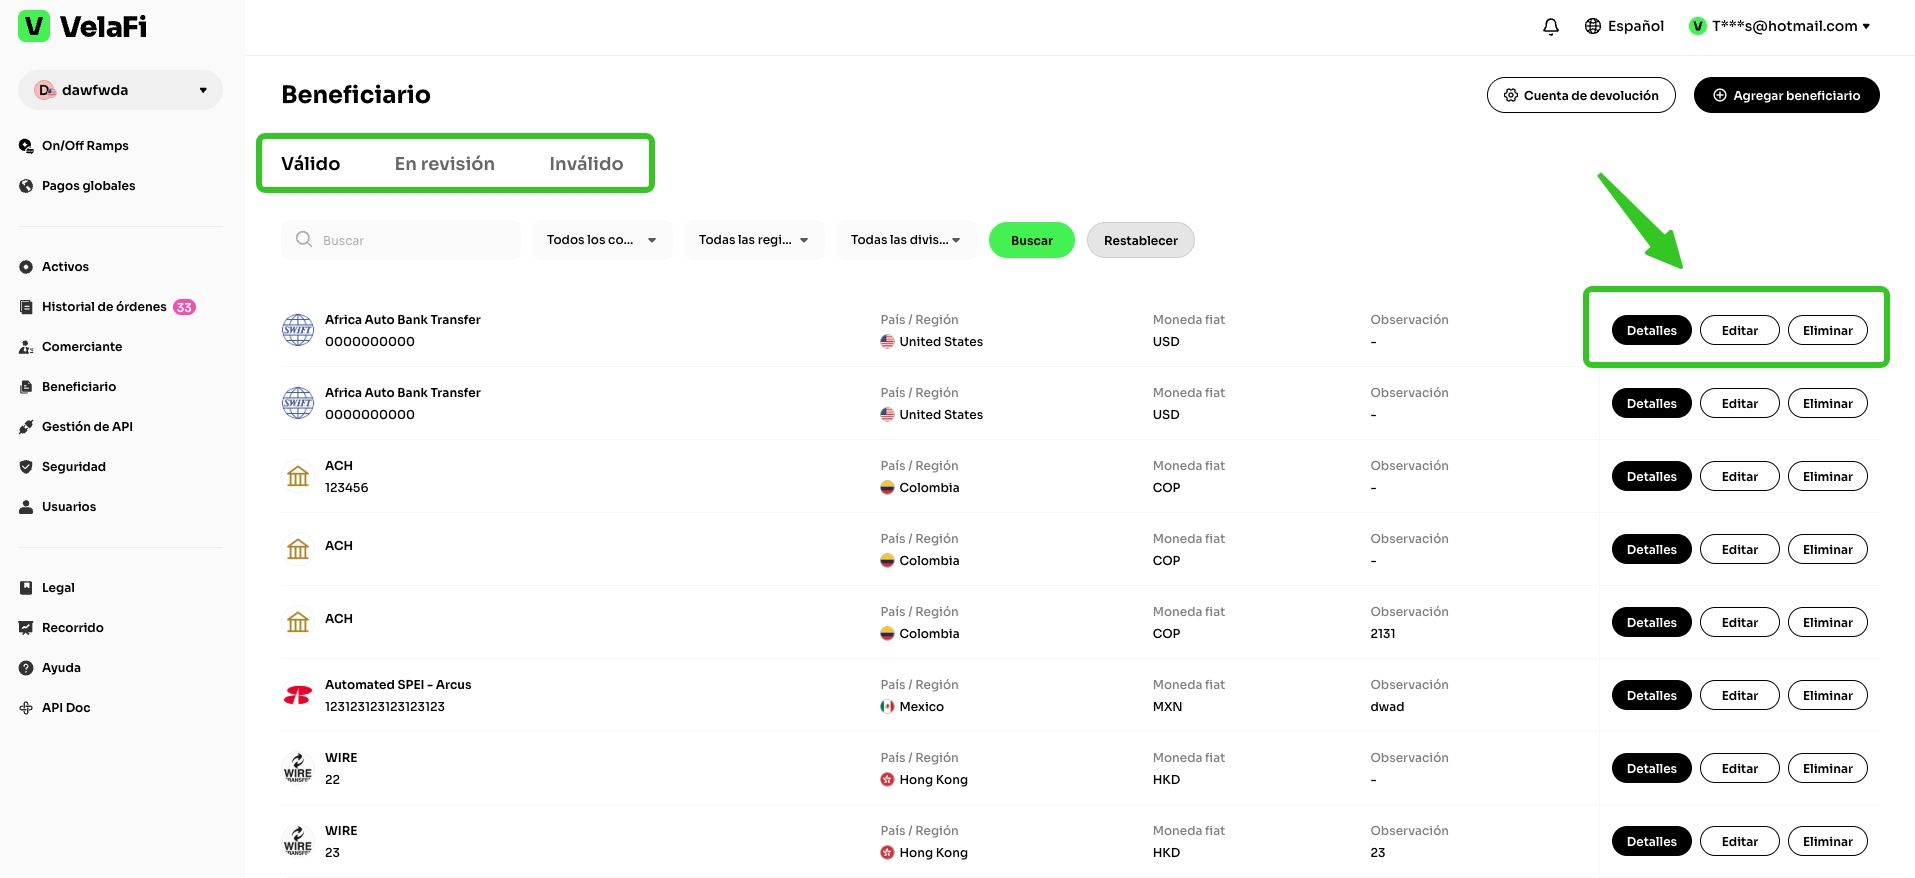Click Eliminar for the Automated SPEI beneficiary
This screenshot has height=878, width=1915.
[x=1827, y=696]
